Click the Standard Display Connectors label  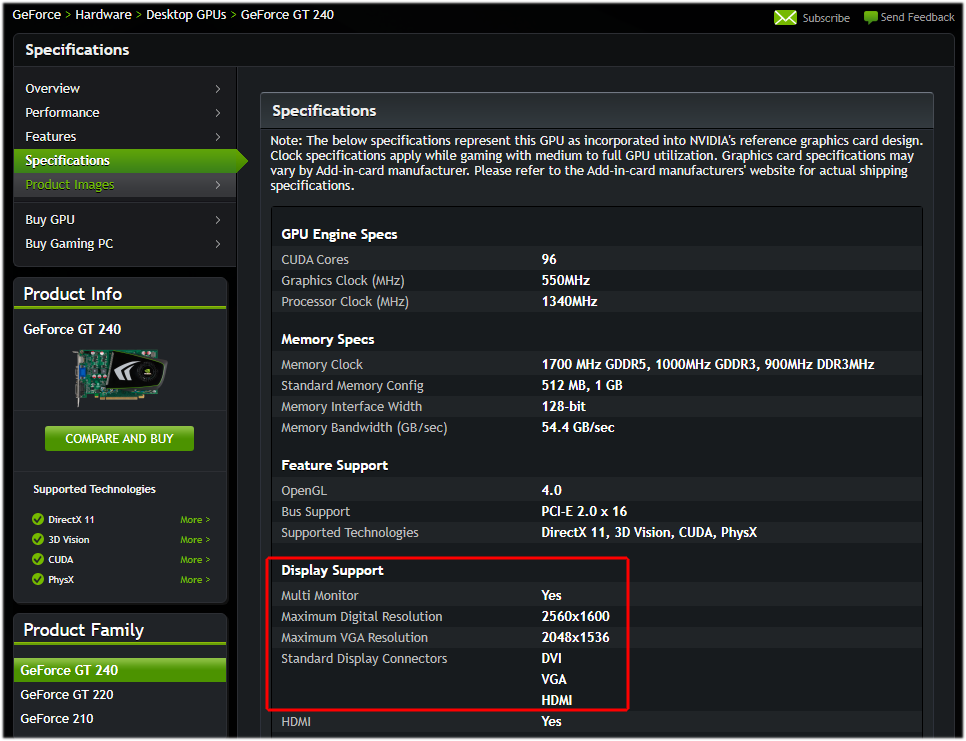click(x=364, y=658)
